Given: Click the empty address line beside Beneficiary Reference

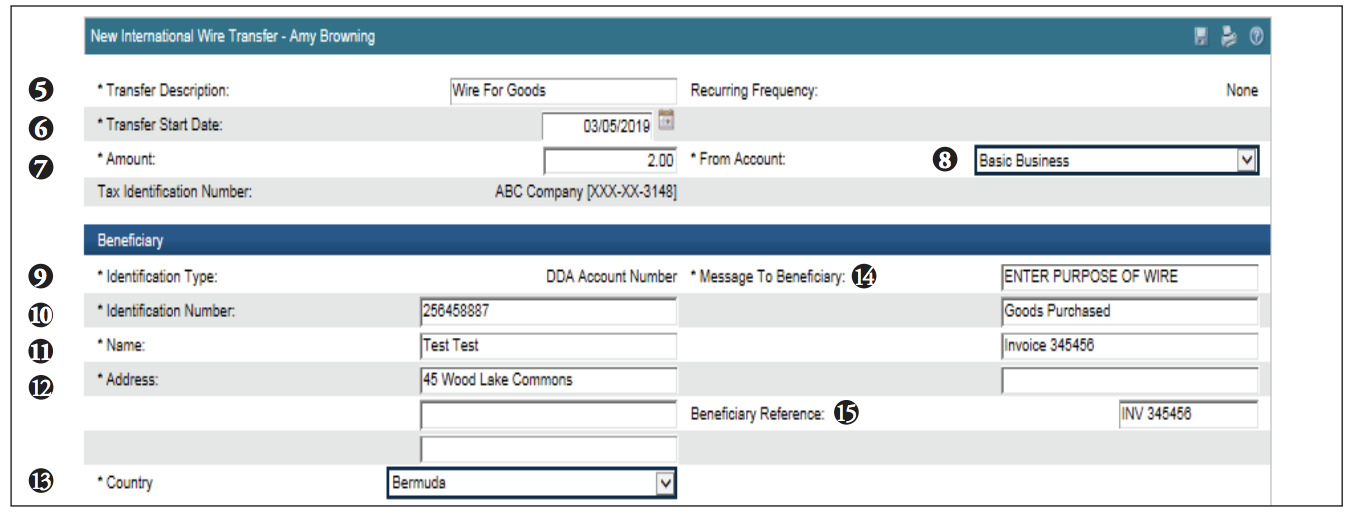Looking at the screenshot, I should coord(549,415).
